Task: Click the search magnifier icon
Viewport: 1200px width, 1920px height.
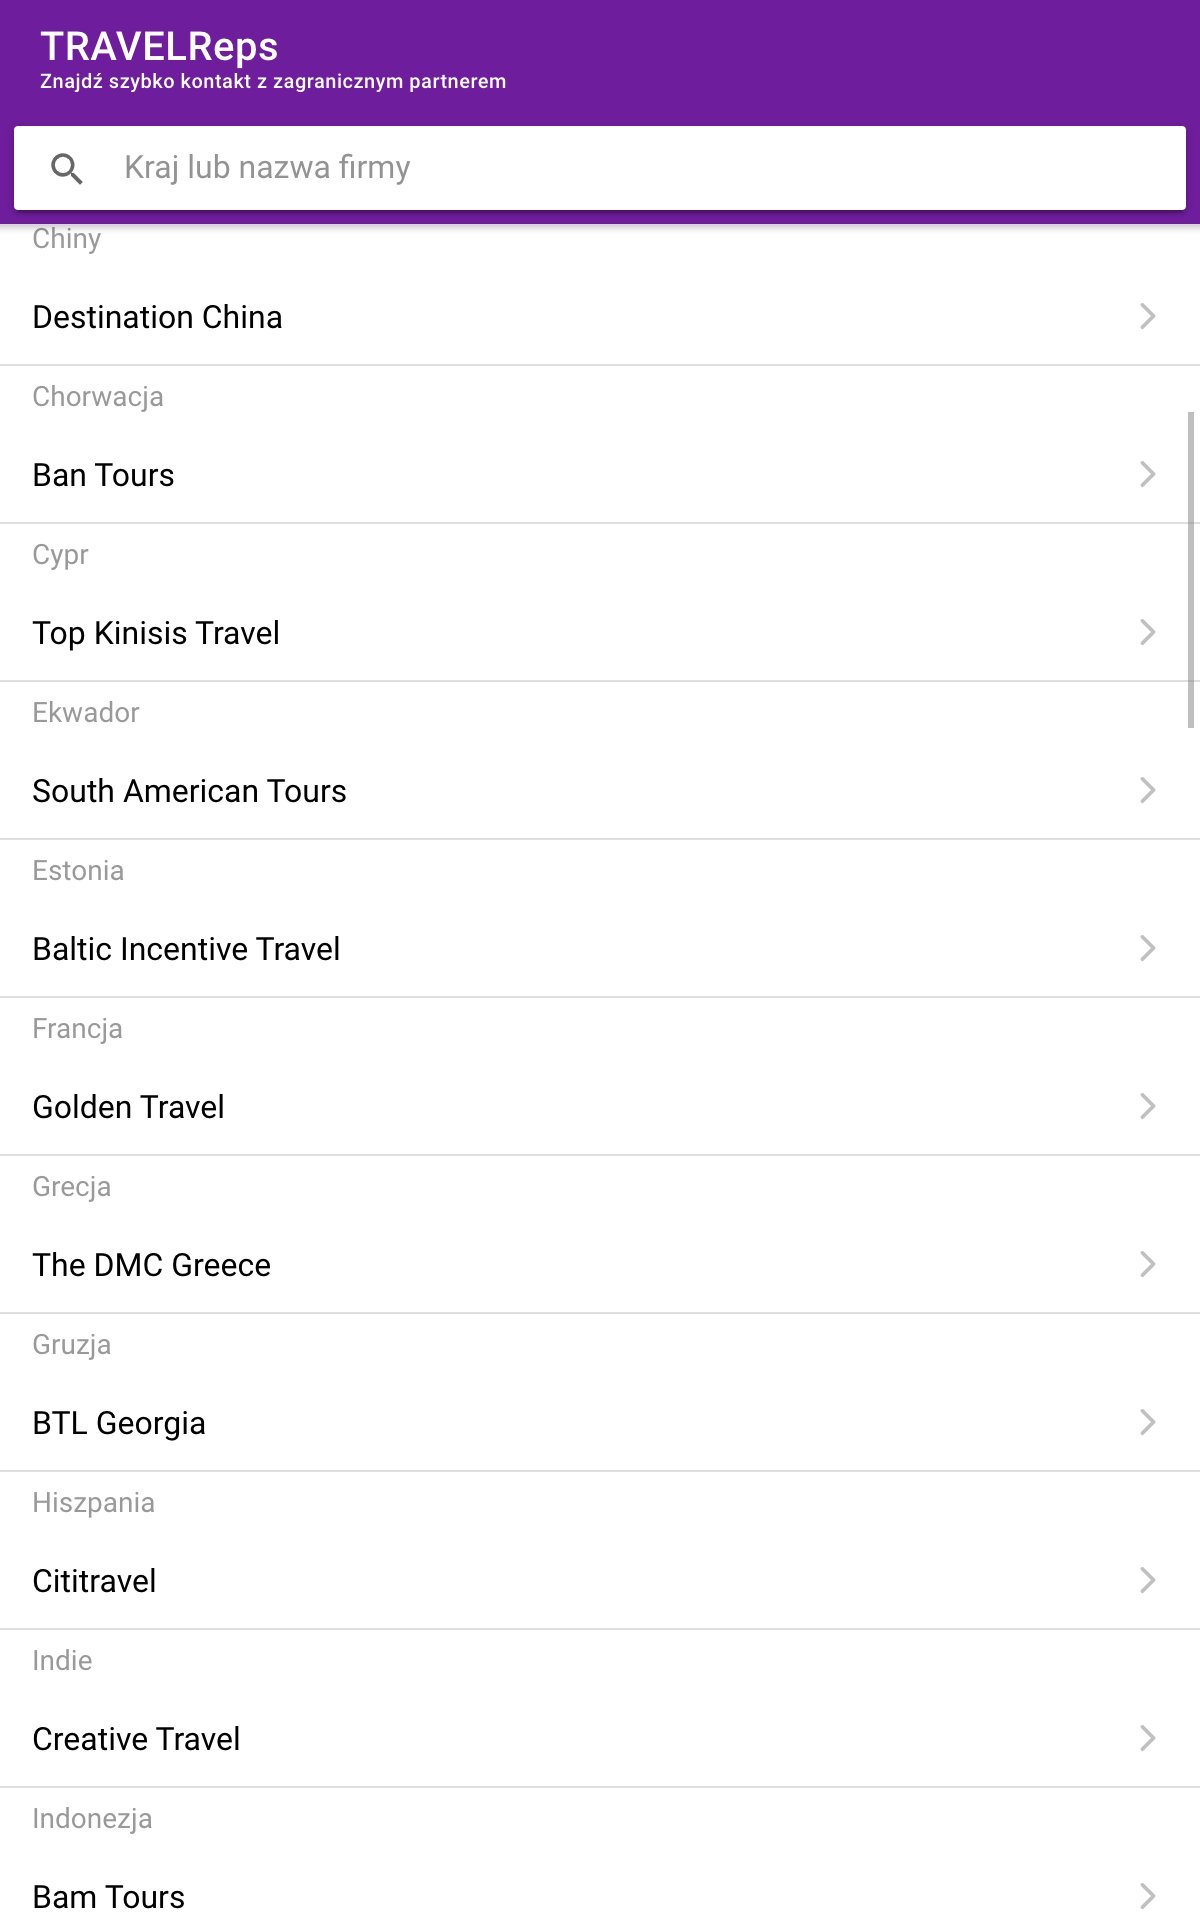Action: (x=67, y=168)
